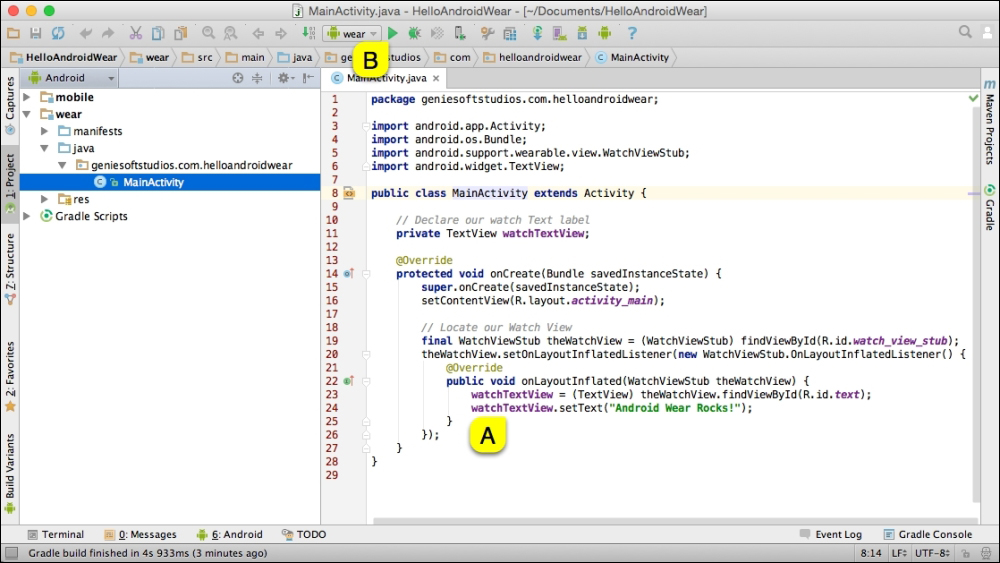Sync project with Gradle files icon
This screenshot has height=563, width=1000.
pyautogui.click(x=537, y=33)
